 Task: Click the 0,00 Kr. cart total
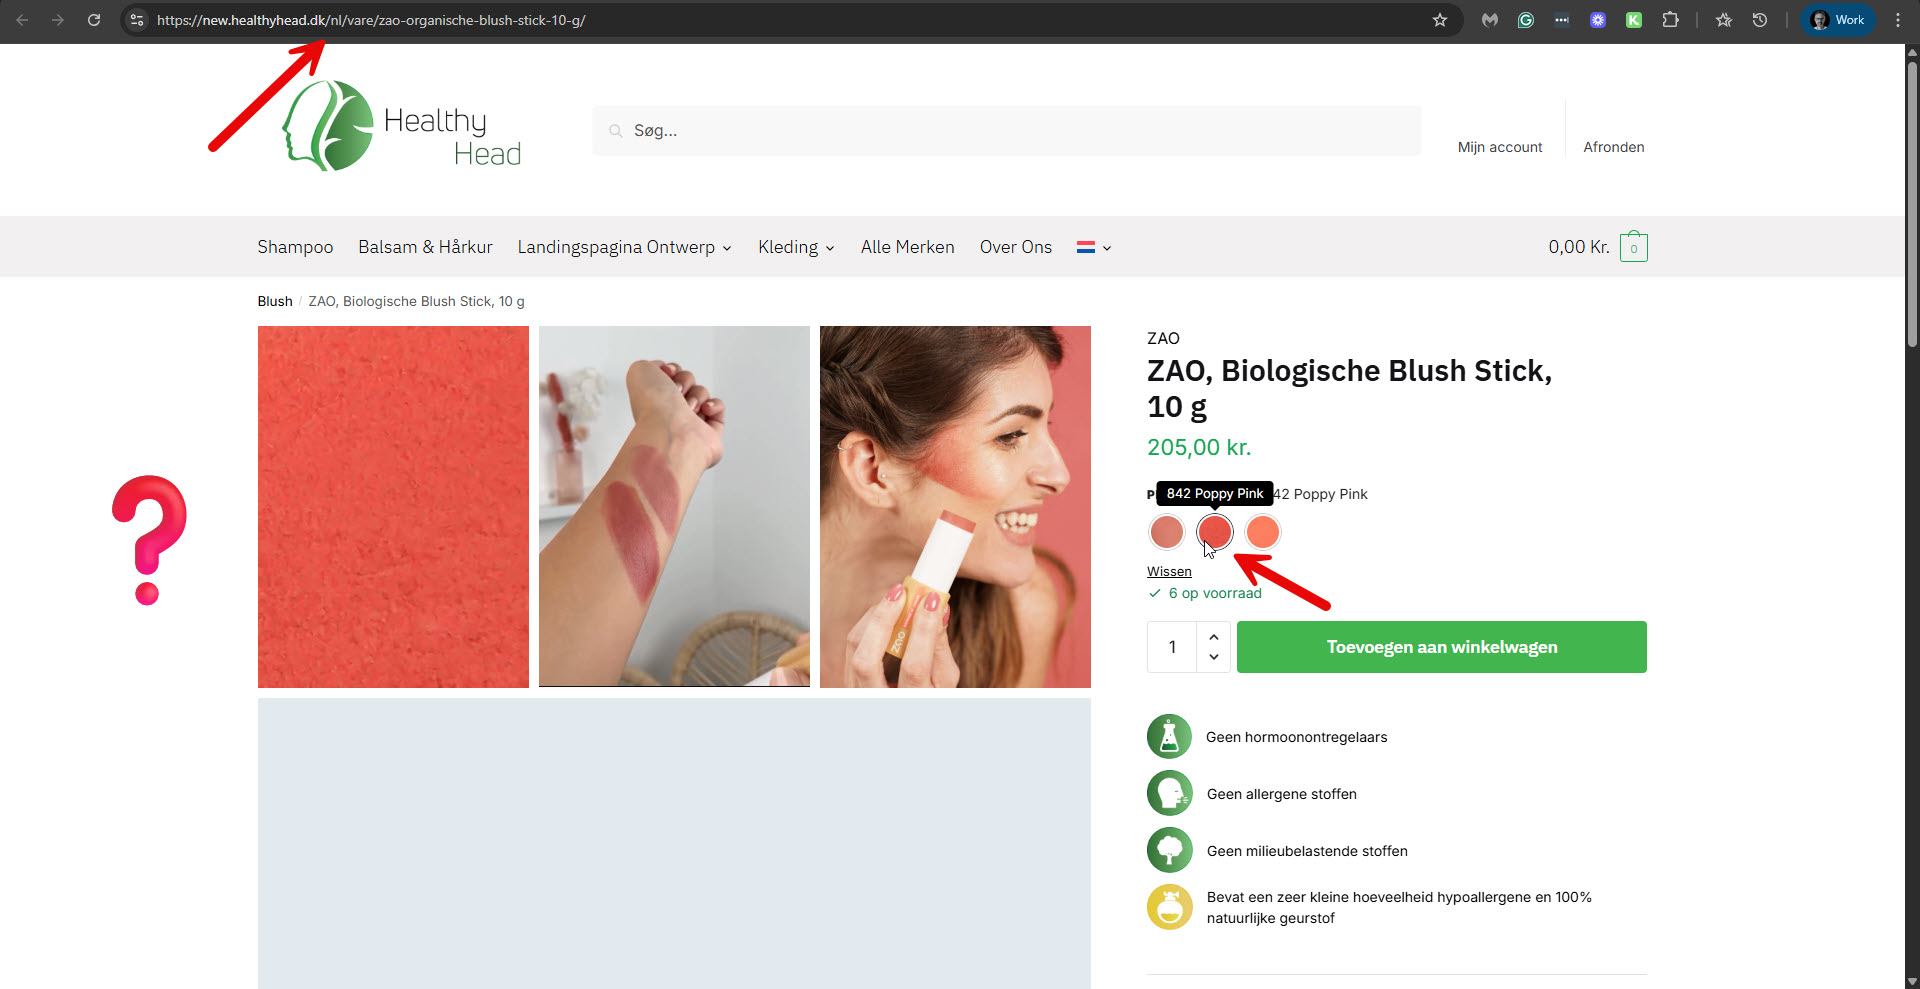1579,247
